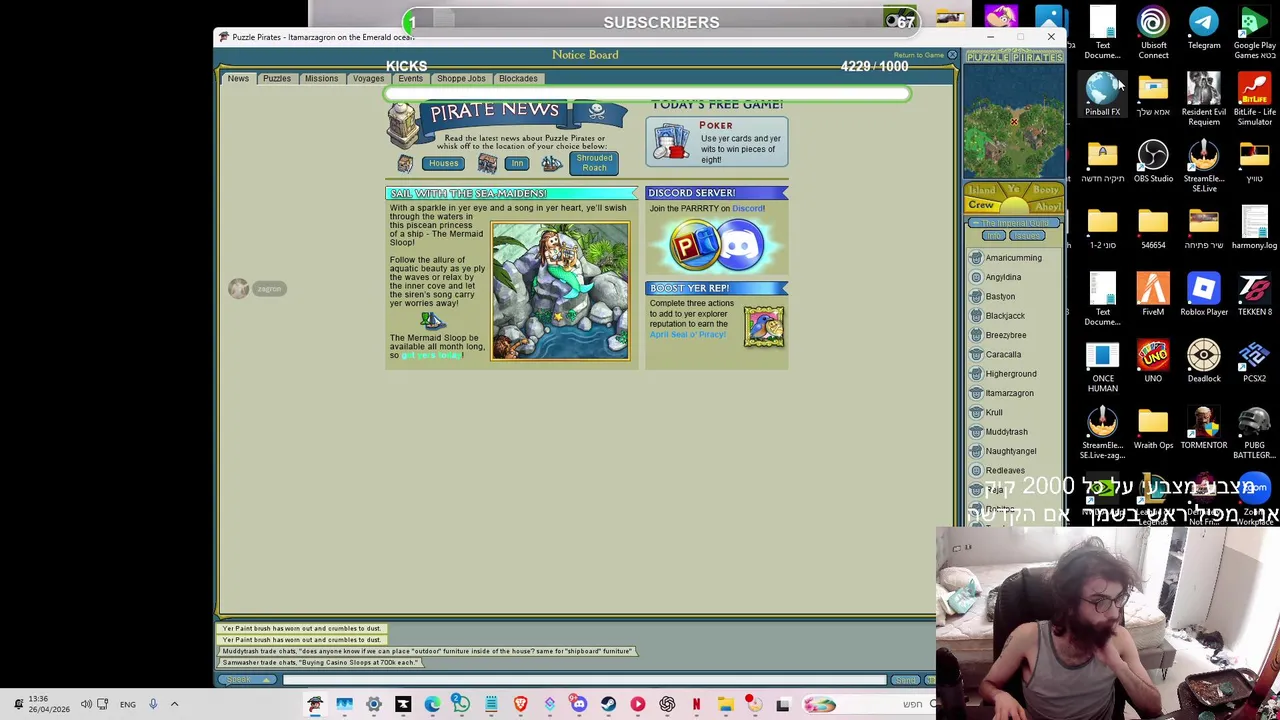Go to the Events tab
The height and width of the screenshot is (720, 1280).
coord(410,78)
